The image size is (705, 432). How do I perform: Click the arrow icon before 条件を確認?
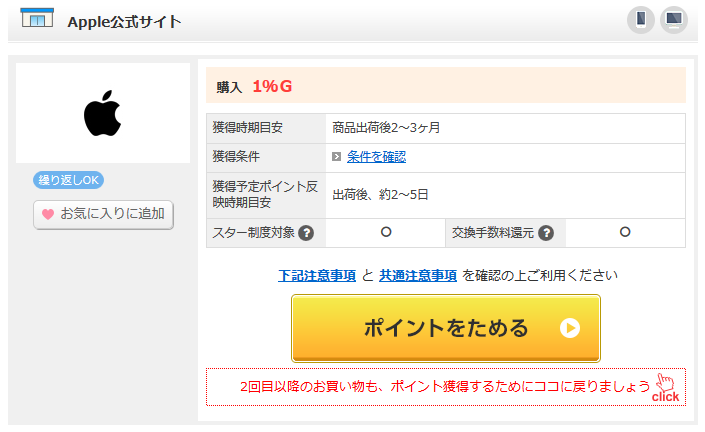(x=338, y=157)
